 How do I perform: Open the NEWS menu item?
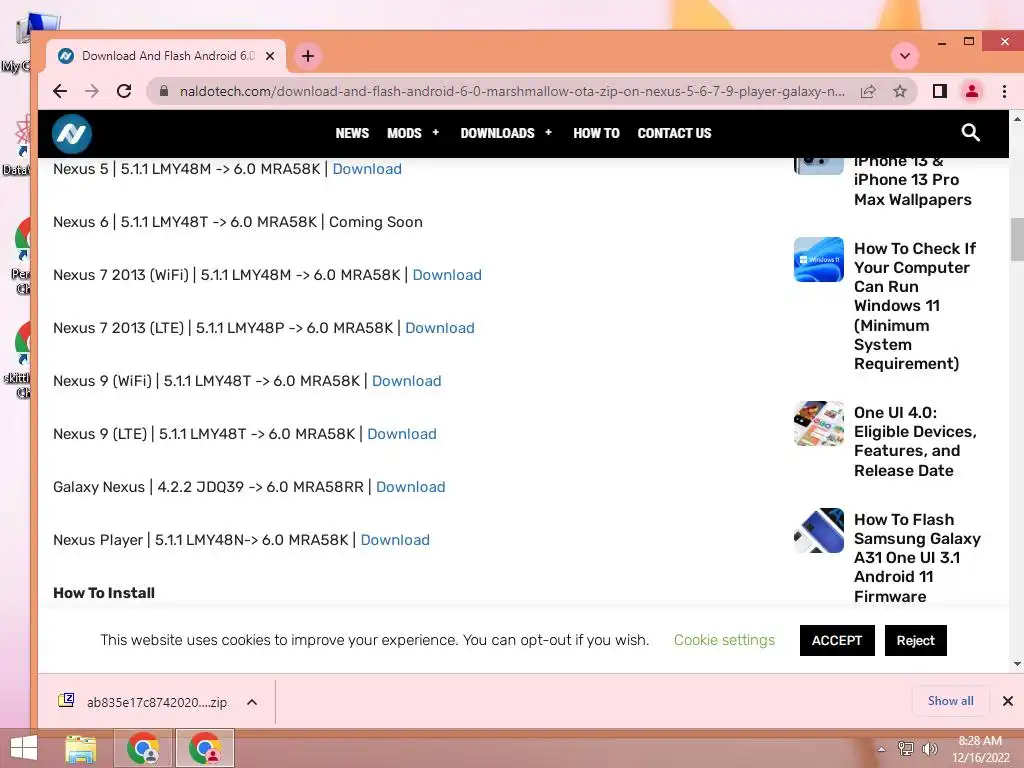point(352,133)
